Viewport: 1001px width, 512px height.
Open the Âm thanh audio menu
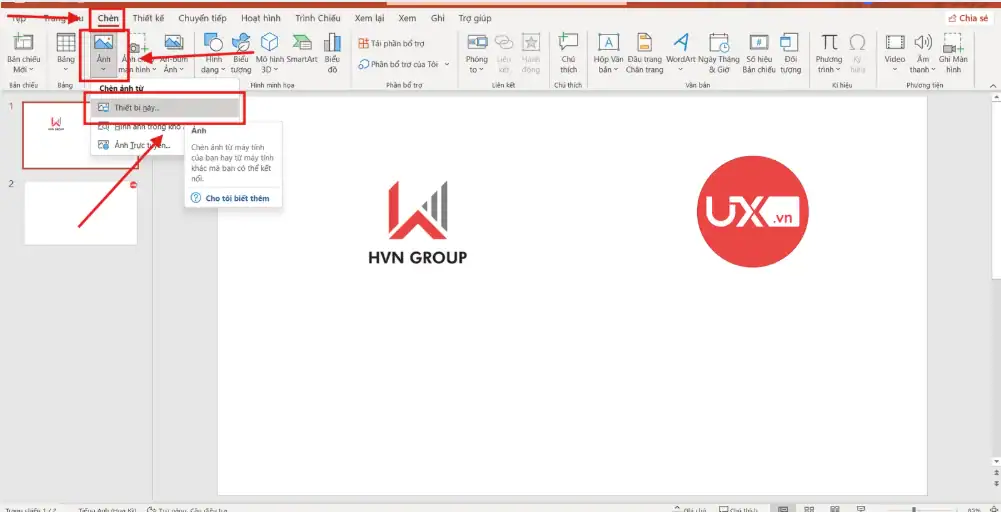(922, 53)
